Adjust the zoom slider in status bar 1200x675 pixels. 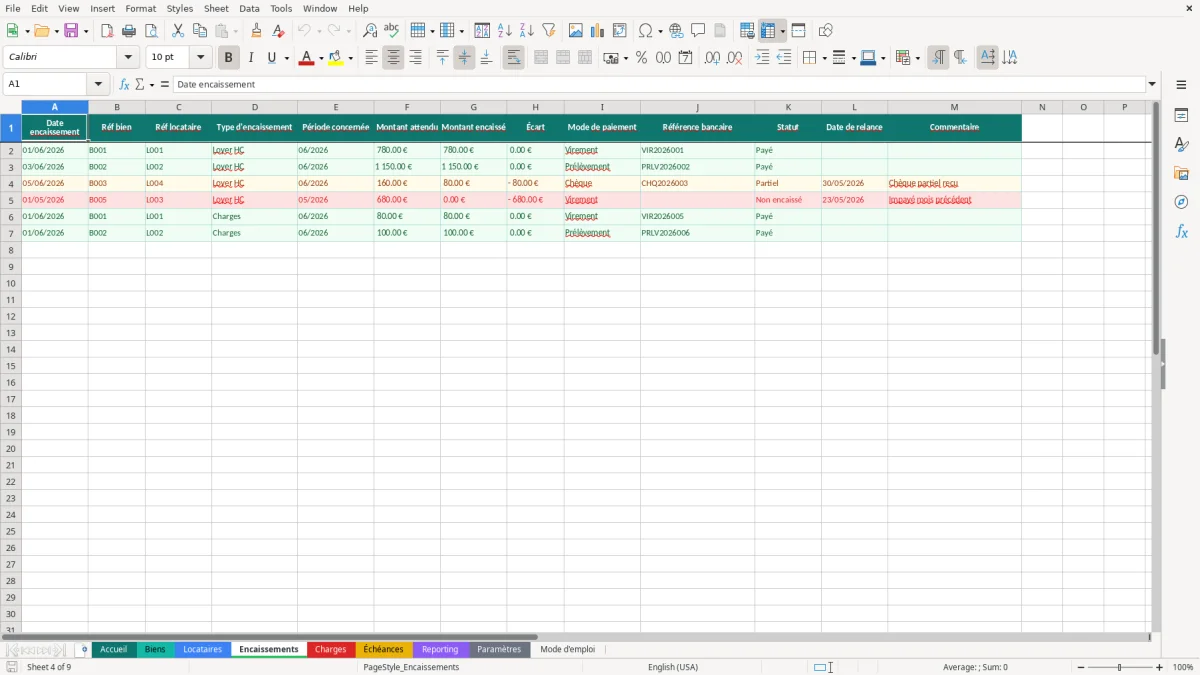point(1120,667)
